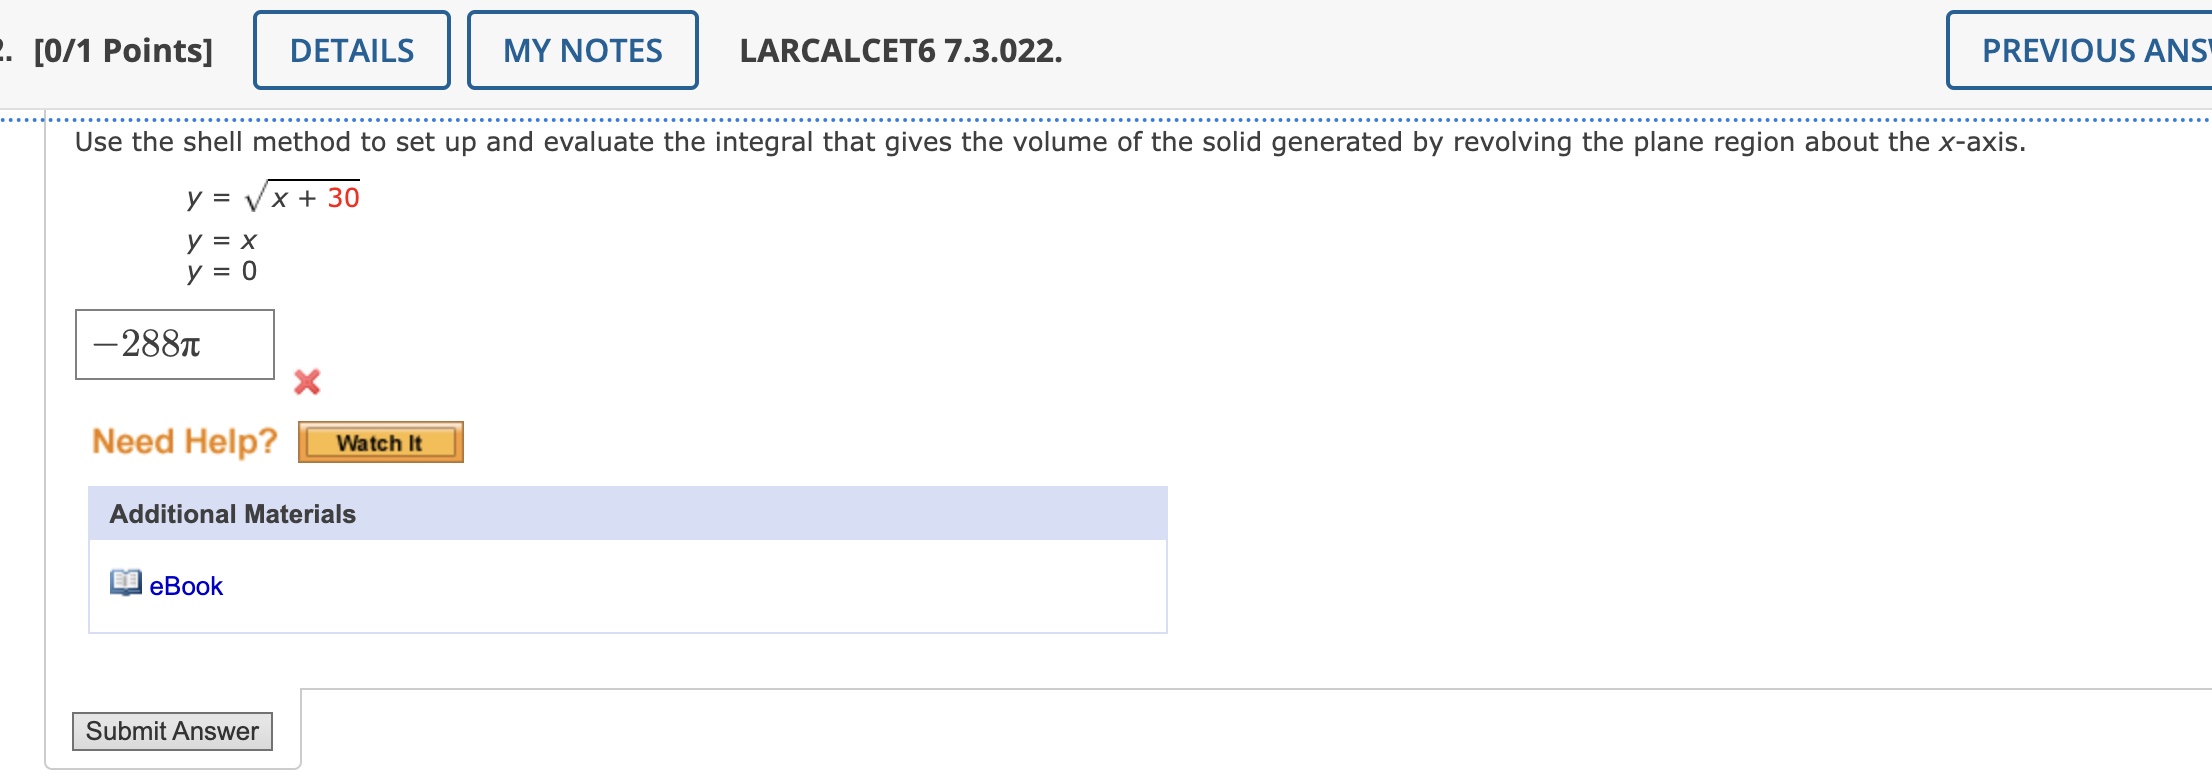2212x778 pixels.
Task: Click the equation y = √(x + 30)
Action: pyautogui.click(x=272, y=196)
